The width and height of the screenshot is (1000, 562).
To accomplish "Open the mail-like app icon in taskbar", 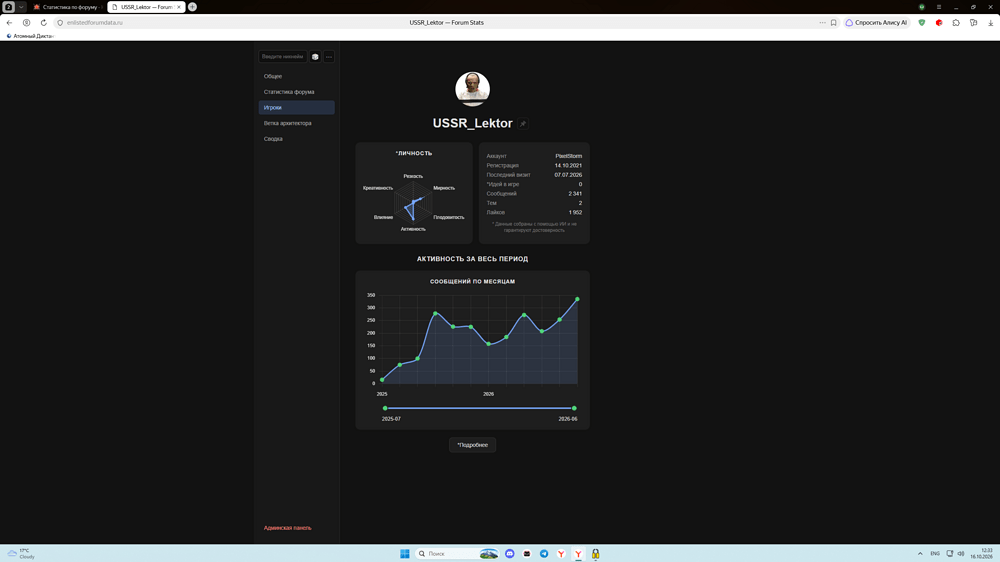I will click(527, 554).
